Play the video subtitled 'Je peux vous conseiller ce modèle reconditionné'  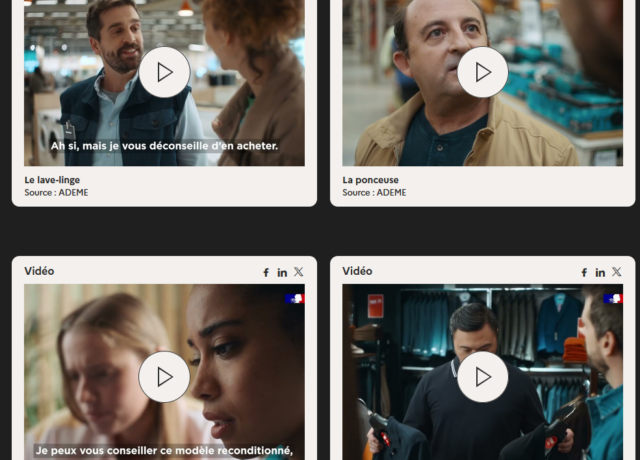tap(164, 377)
